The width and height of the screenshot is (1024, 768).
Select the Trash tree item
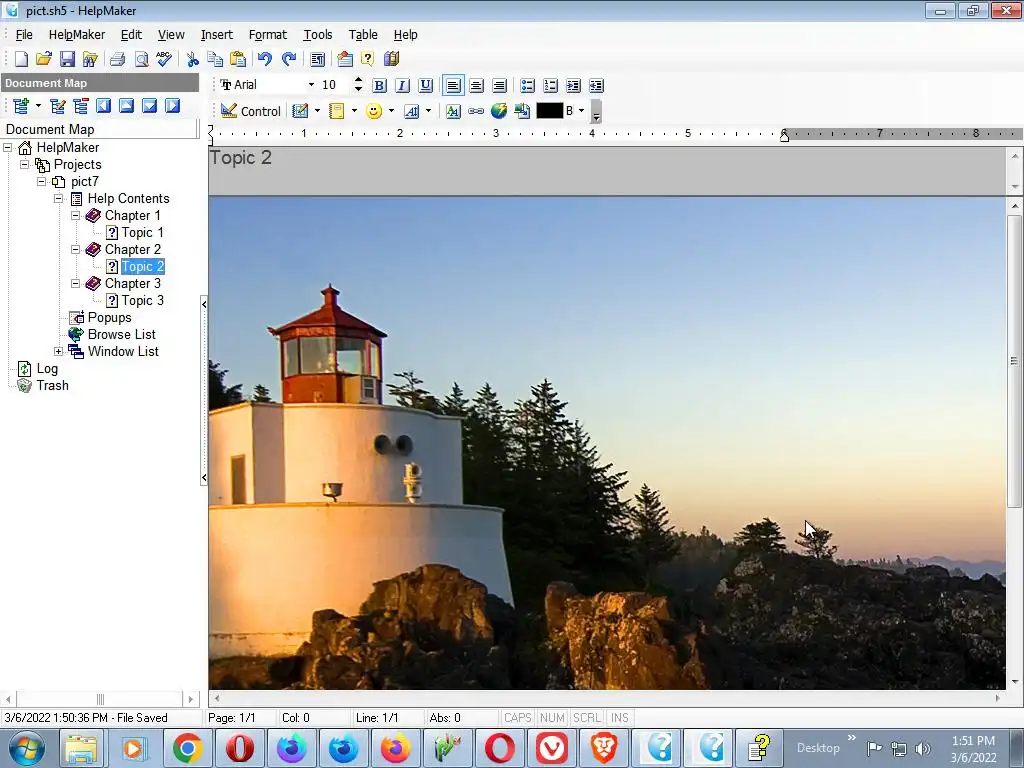[x=52, y=385]
